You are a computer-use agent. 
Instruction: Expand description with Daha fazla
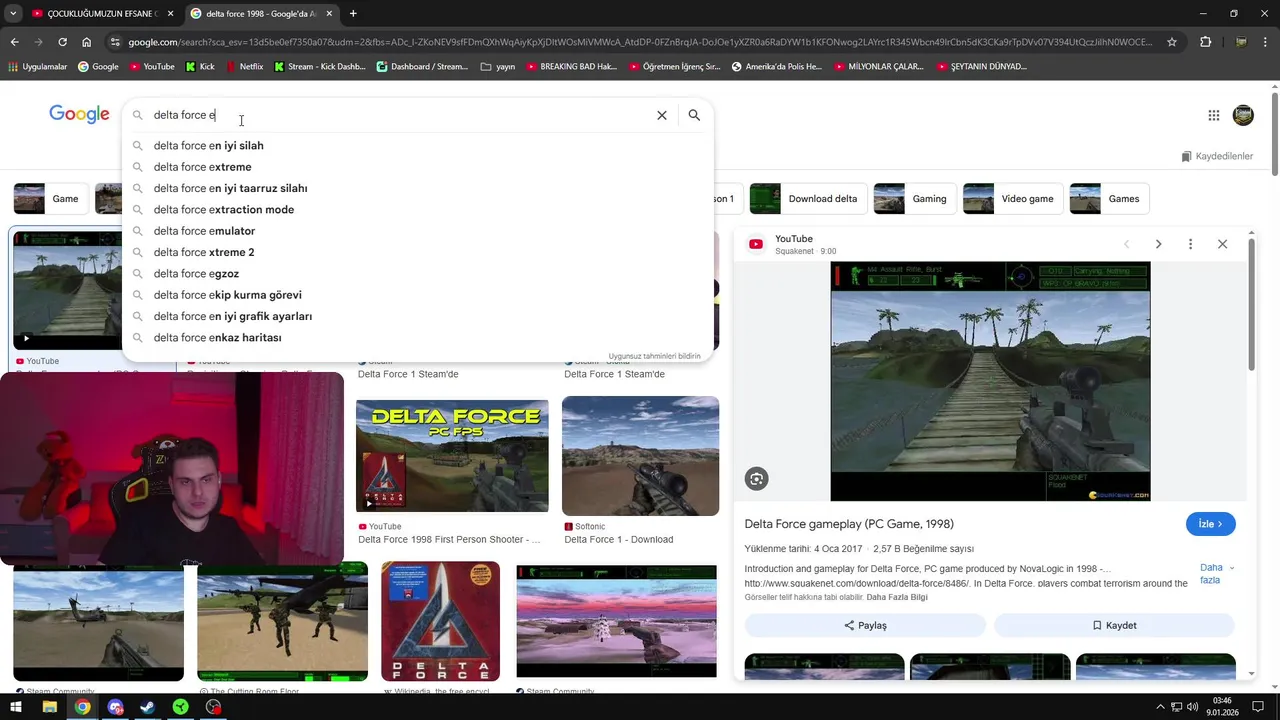[1216, 573]
